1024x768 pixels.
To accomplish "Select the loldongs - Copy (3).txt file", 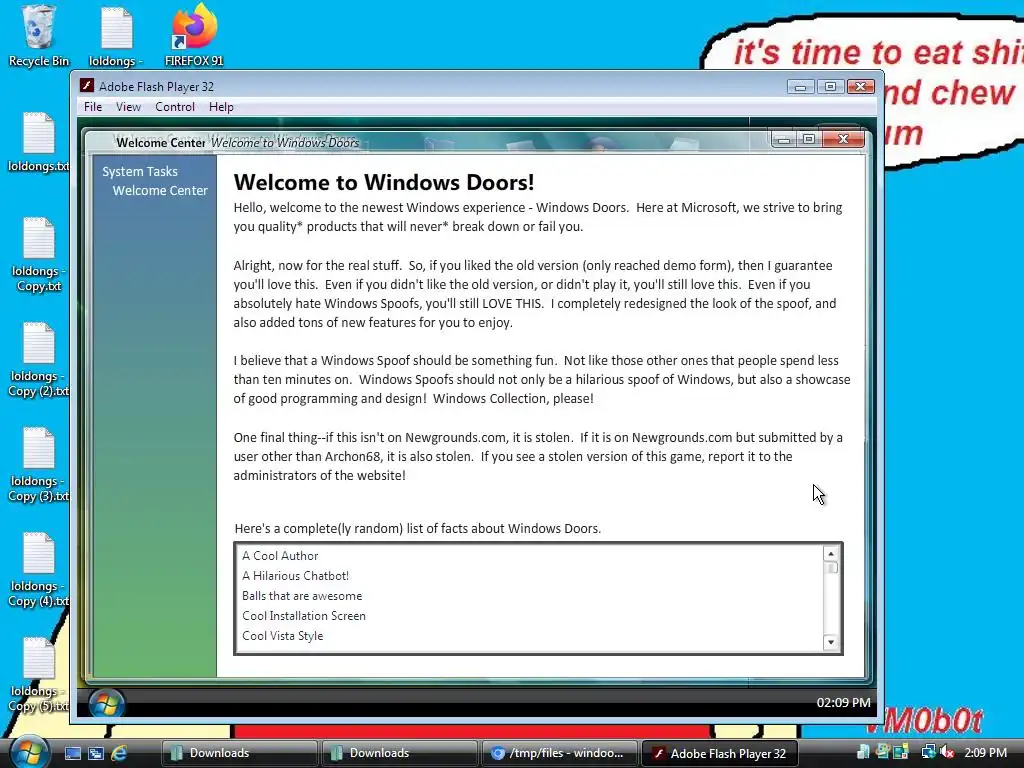I will coord(39,465).
